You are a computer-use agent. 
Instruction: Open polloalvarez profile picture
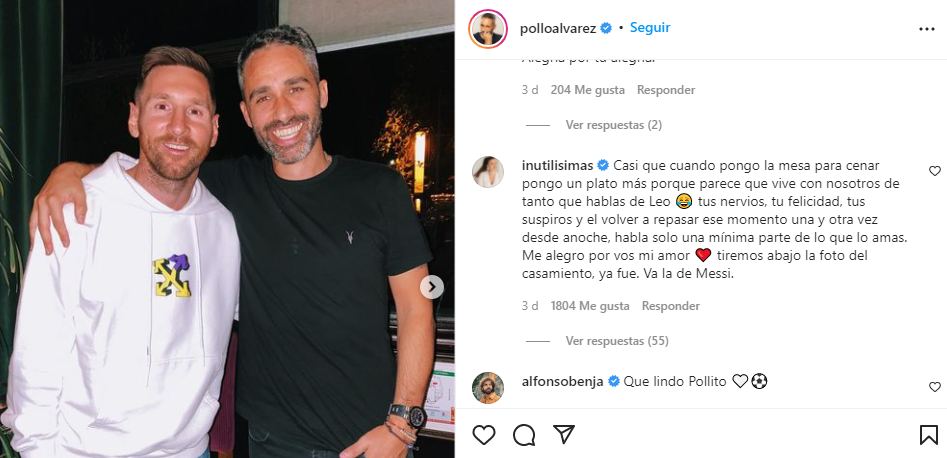[x=487, y=29]
